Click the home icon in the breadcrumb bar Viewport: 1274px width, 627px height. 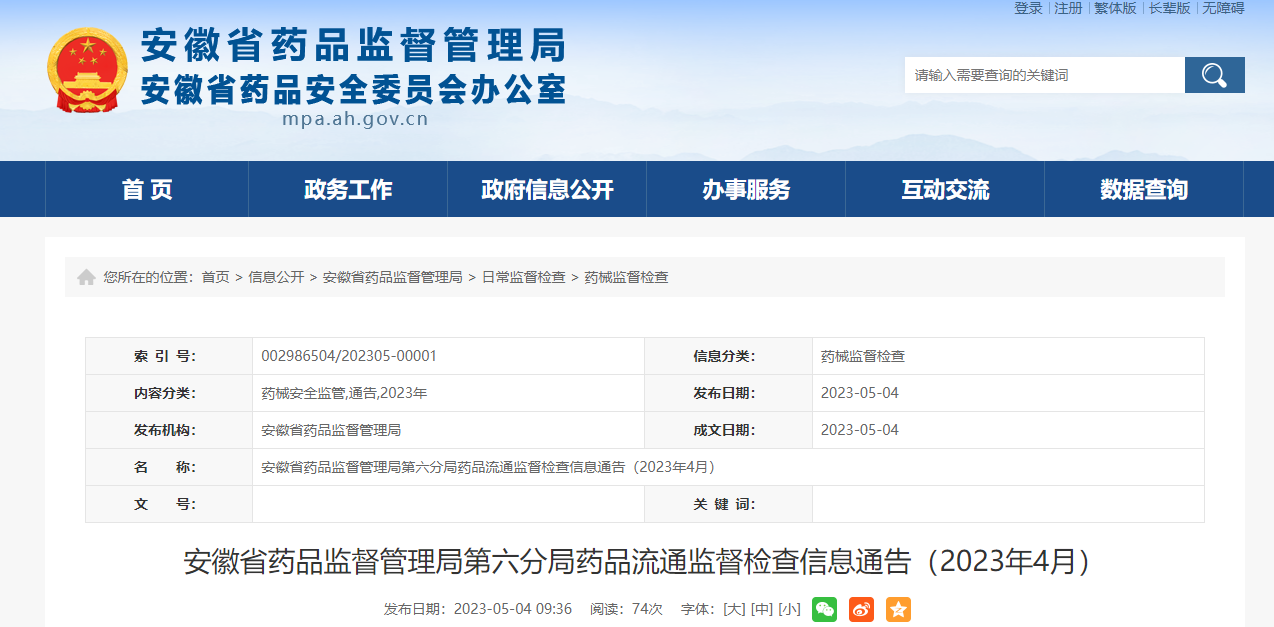pyautogui.click(x=86, y=277)
